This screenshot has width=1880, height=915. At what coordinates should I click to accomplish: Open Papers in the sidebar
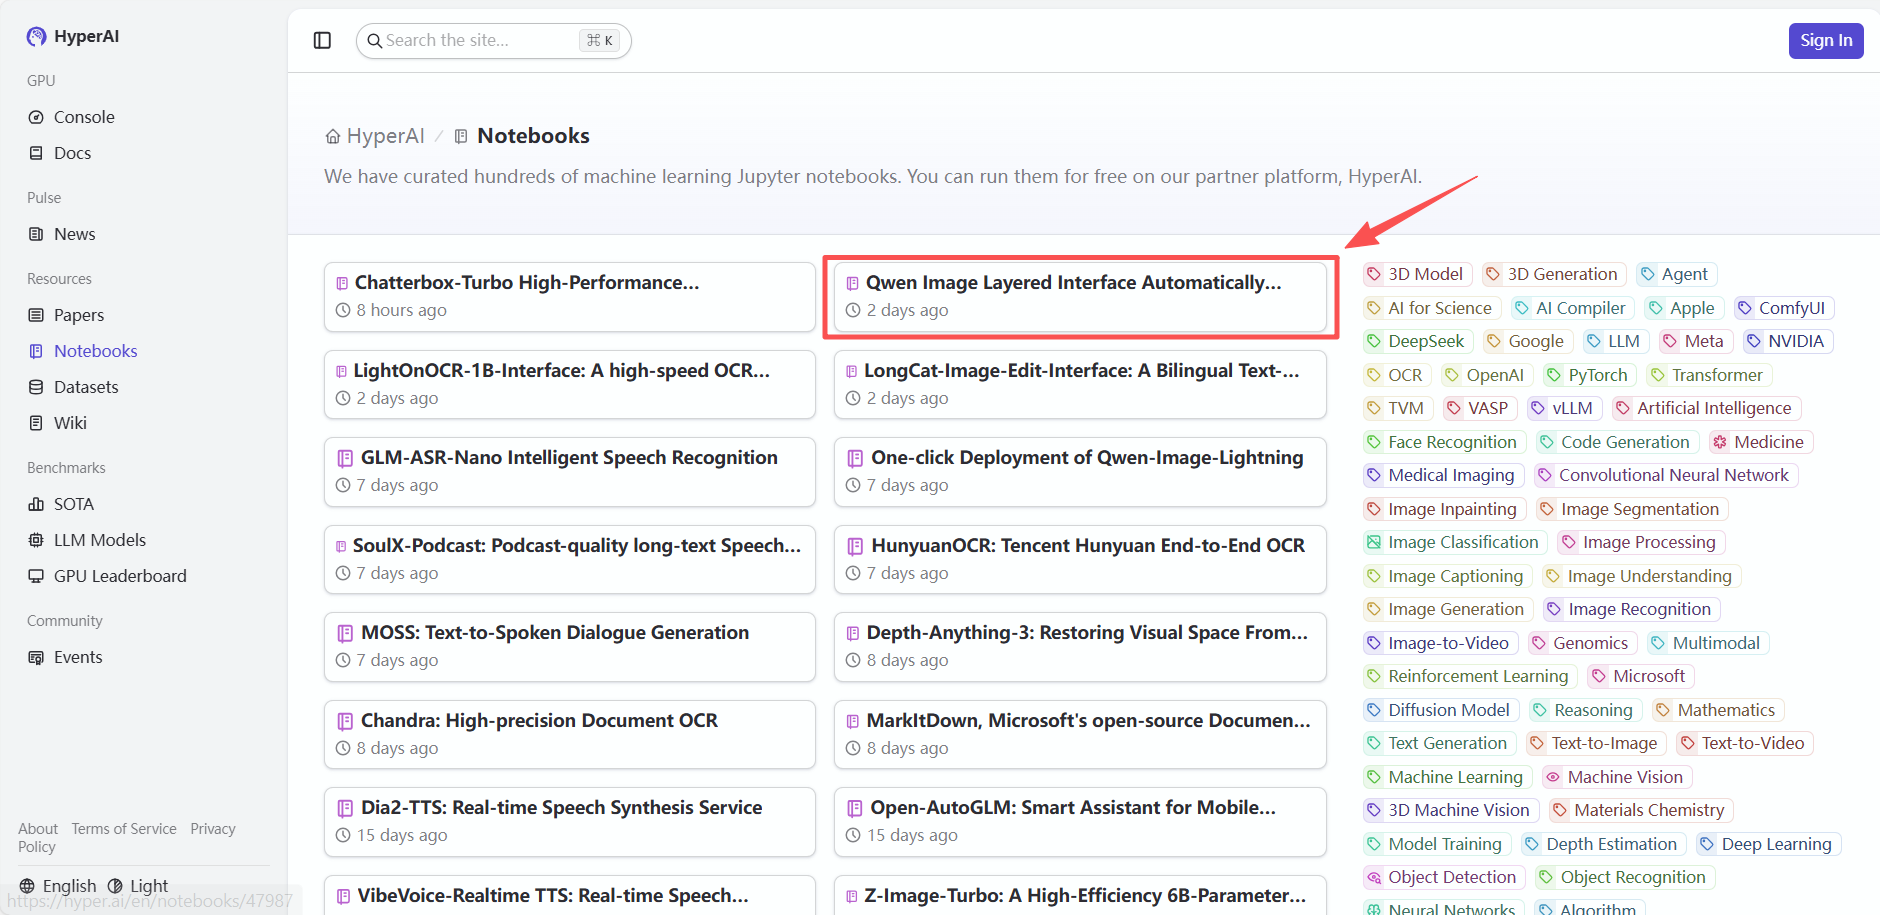(78, 315)
